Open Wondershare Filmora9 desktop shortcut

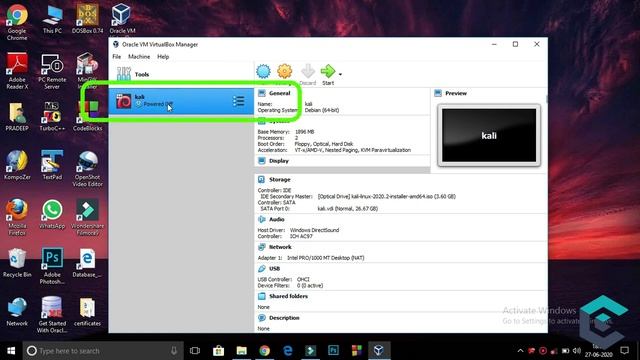coord(87,217)
